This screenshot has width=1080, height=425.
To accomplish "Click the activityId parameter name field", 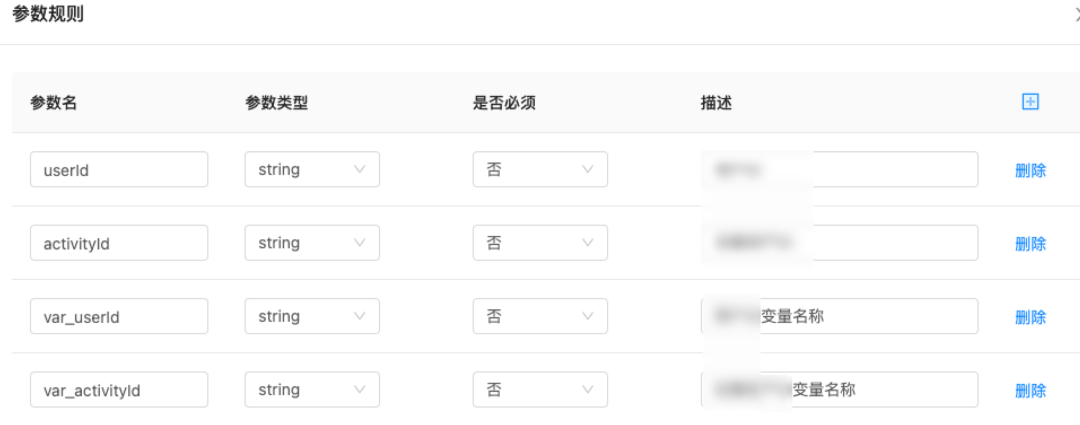I will [119, 243].
